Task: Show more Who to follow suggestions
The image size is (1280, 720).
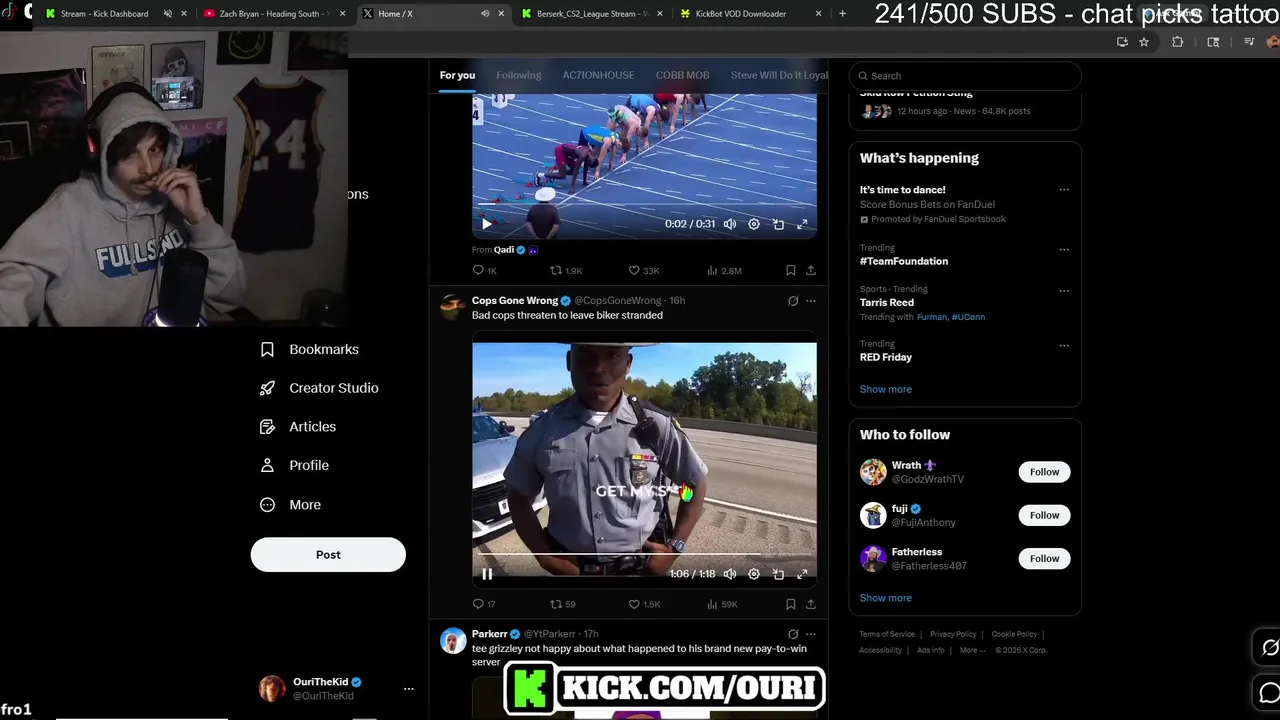Action: coord(886,598)
